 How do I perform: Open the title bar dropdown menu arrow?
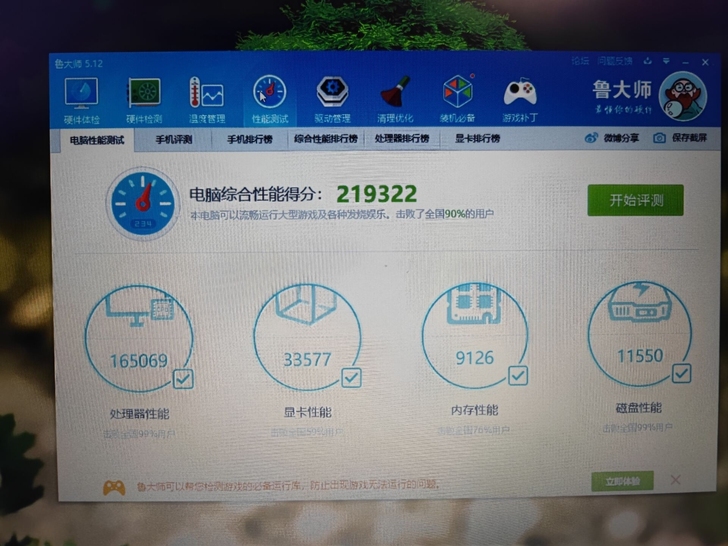pyautogui.click(x=666, y=61)
